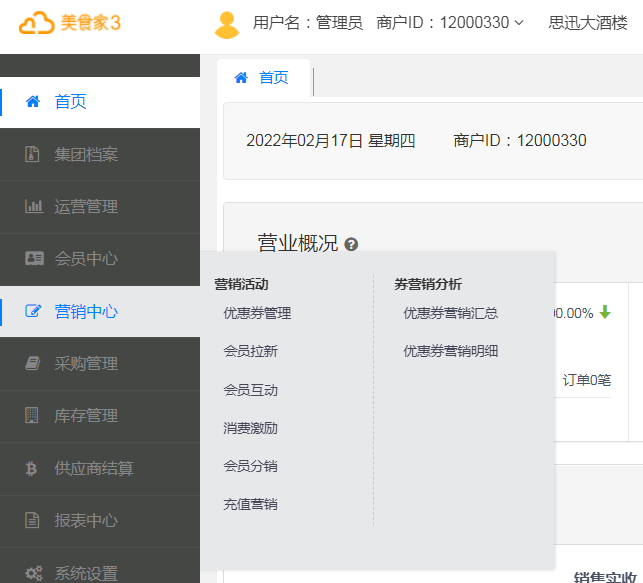Click the help icon beside 营业概况
The height and width of the screenshot is (583, 643).
pos(351,244)
